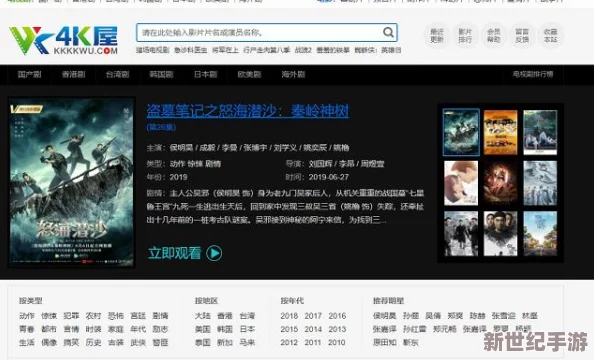Filter by region 日本
The height and width of the screenshot is (360, 594).
pyautogui.click(x=247, y=329)
